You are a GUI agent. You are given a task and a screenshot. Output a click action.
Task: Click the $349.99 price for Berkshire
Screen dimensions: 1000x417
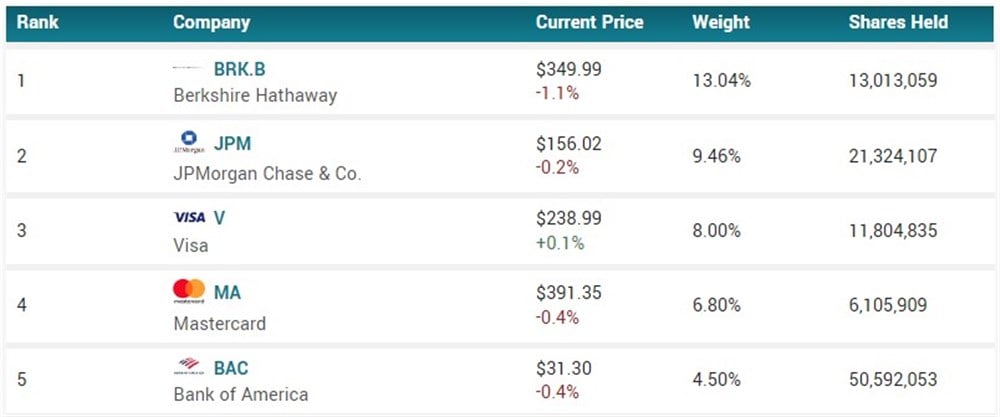(569, 70)
